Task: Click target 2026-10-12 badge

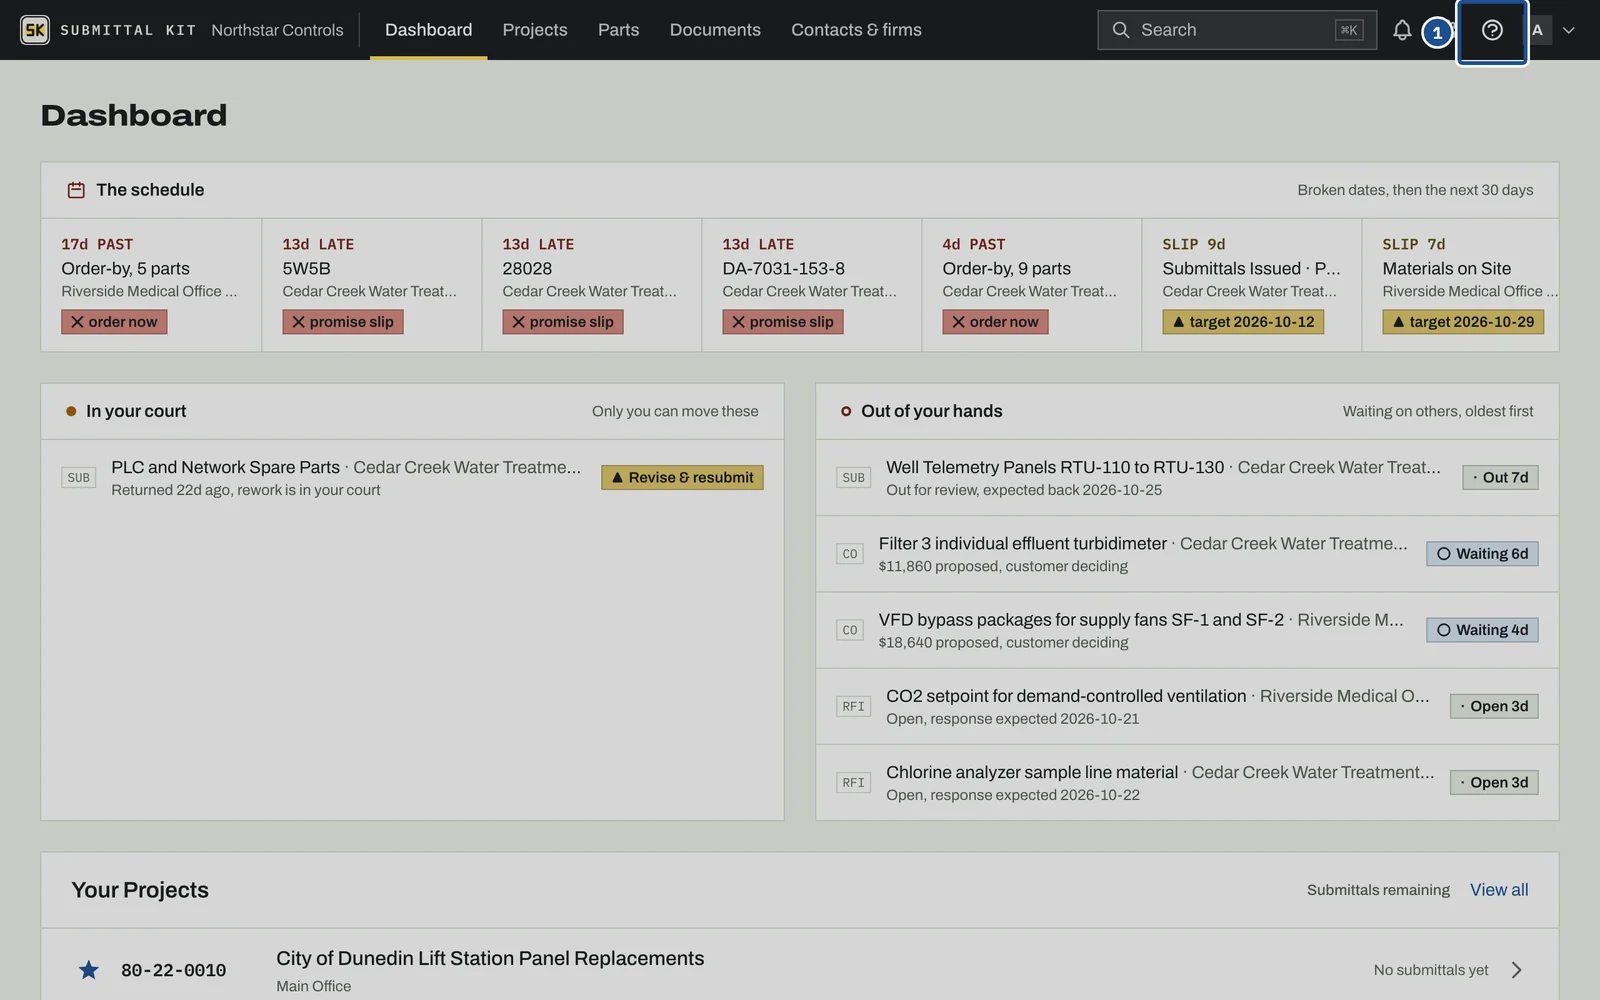Action: pyautogui.click(x=1243, y=322)
